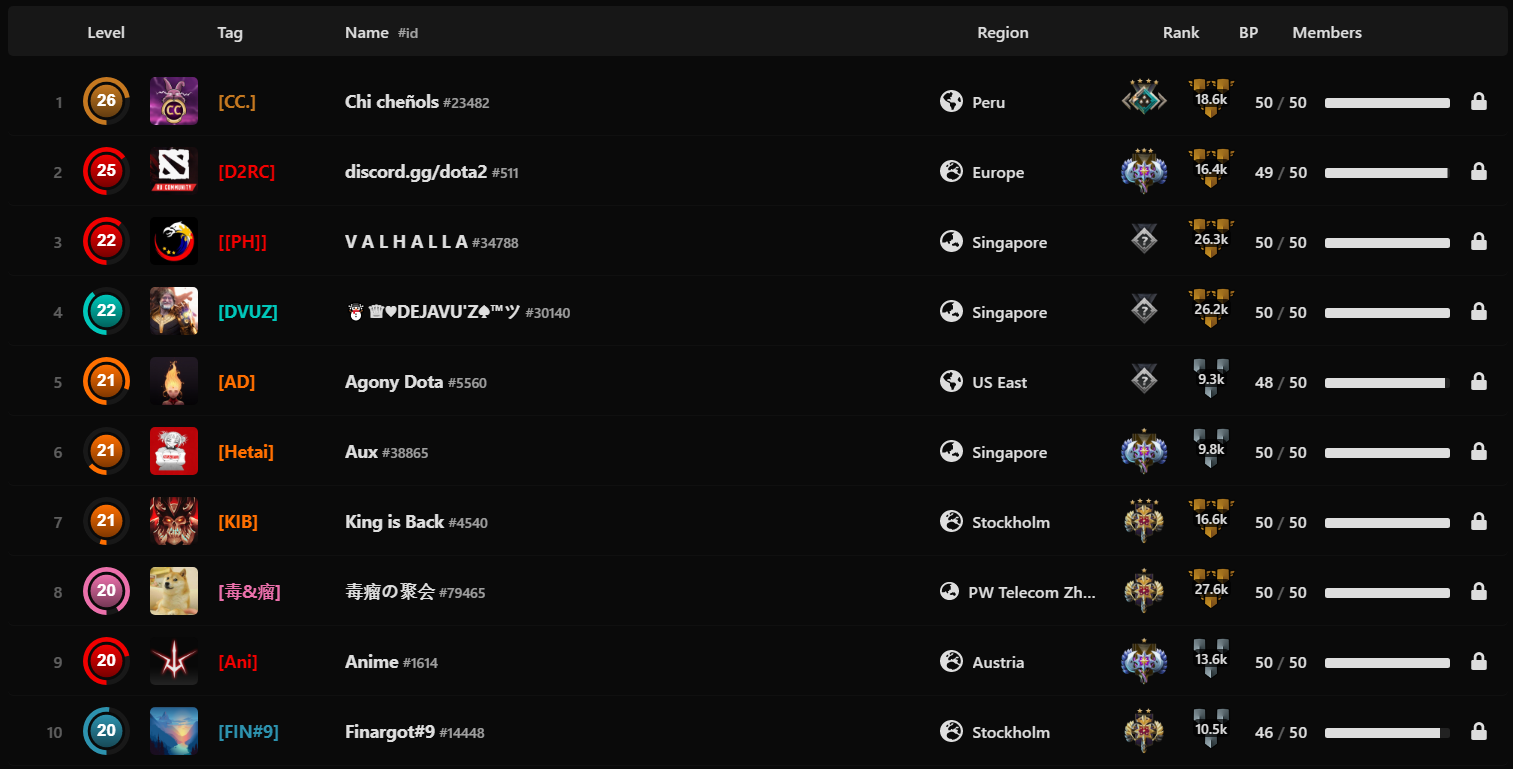Click the Shiba dog guild avatar

tap(174, 591)
